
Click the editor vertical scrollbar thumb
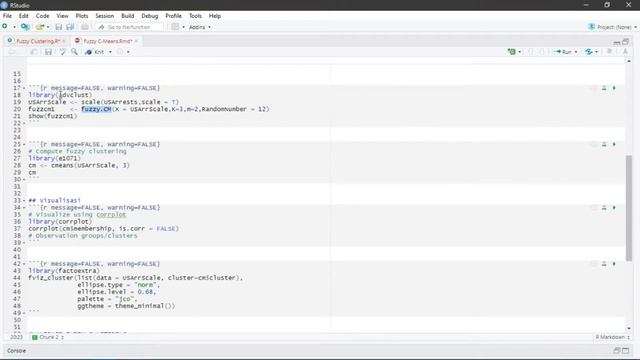pos(629,208)
